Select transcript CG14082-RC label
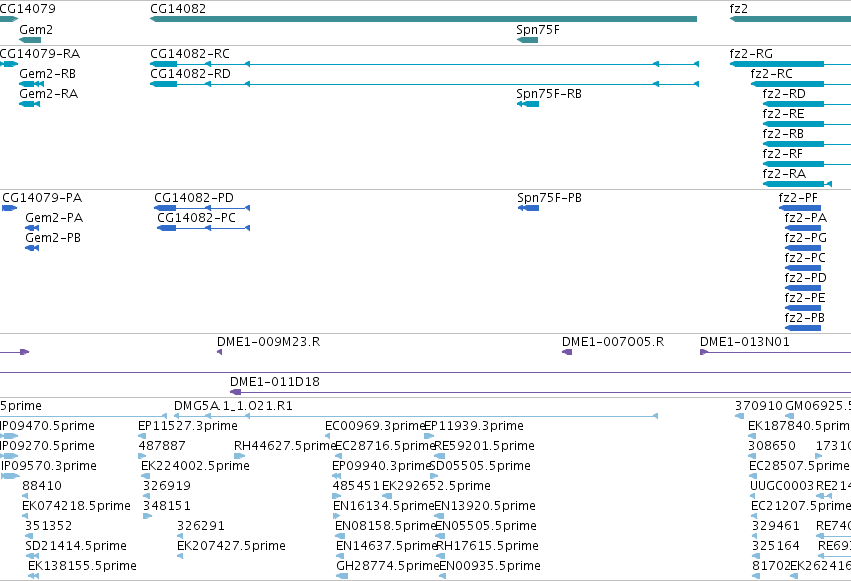Screen dimensions: 851x581 (190, 54)
